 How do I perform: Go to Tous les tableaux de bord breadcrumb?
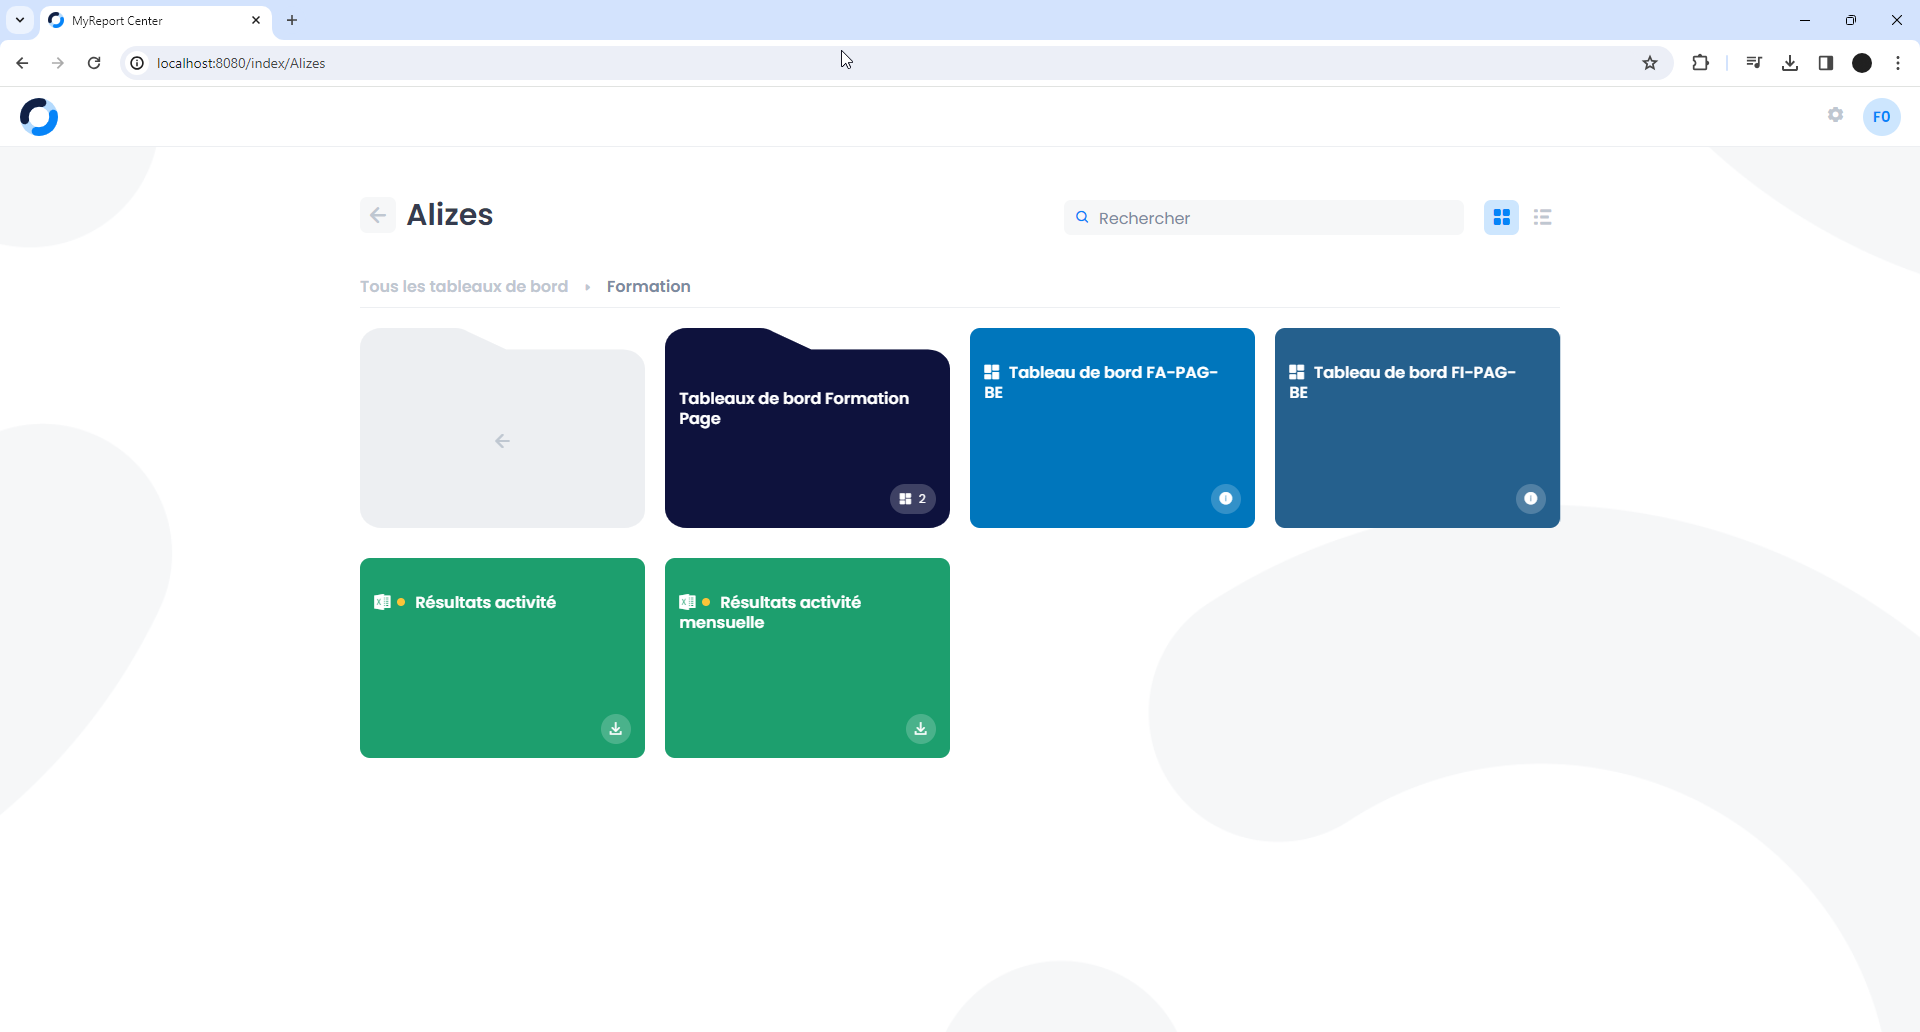464,287
